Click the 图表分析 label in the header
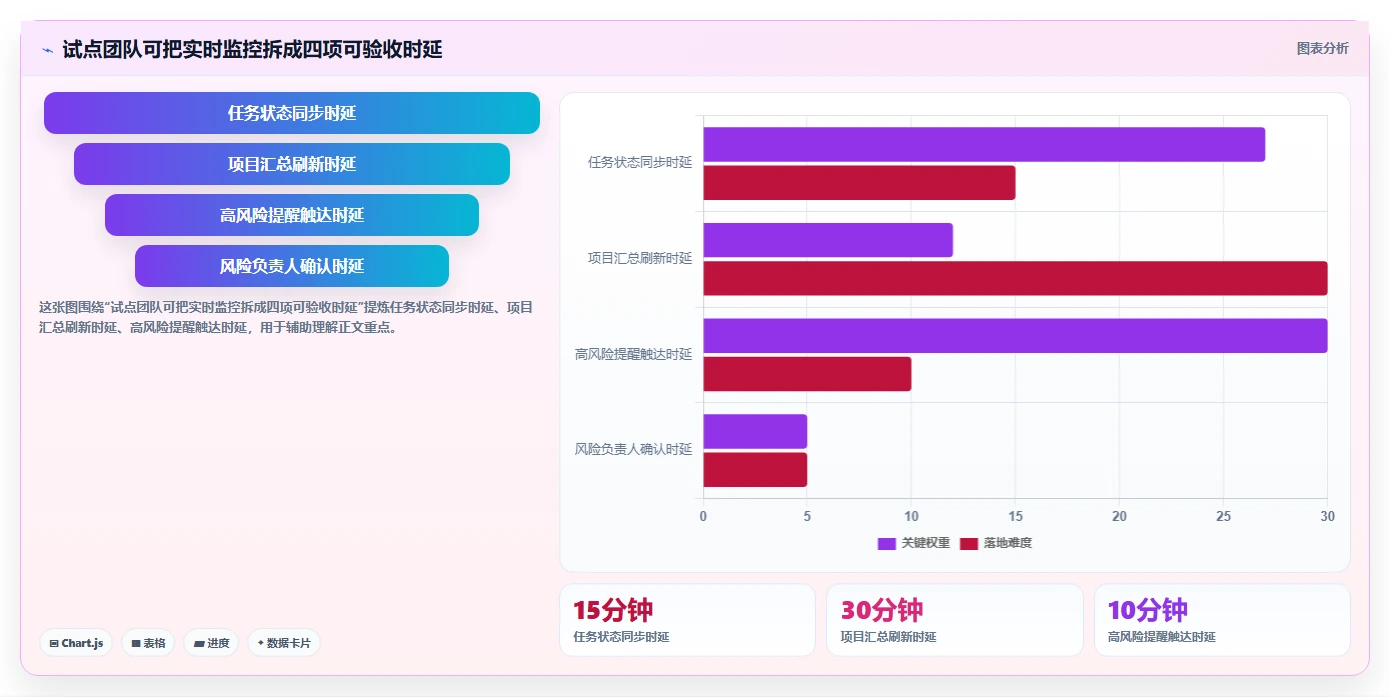This screenshot has width=1390, height=697. pyautogui.click(x=1322, y=48)
